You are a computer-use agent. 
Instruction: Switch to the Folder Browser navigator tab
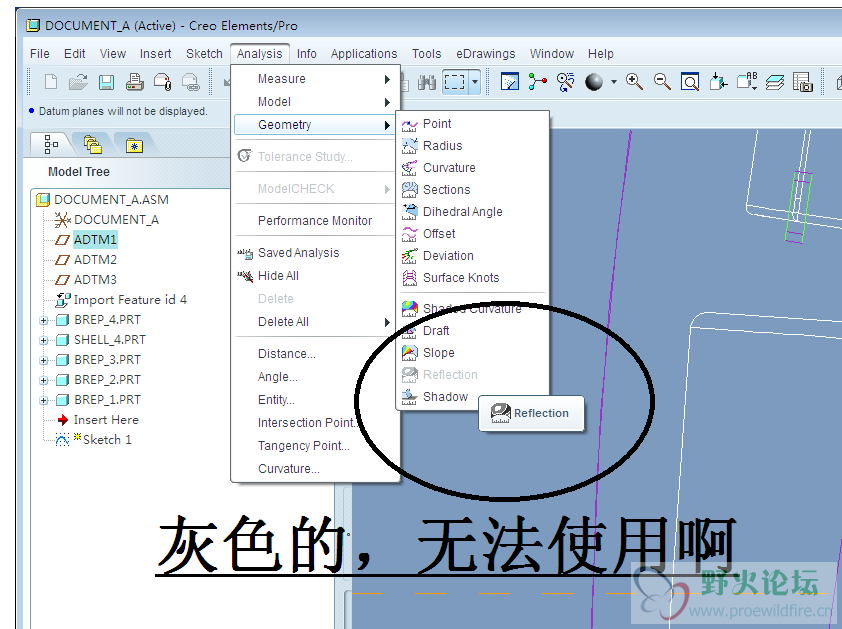tap(92, 144)
